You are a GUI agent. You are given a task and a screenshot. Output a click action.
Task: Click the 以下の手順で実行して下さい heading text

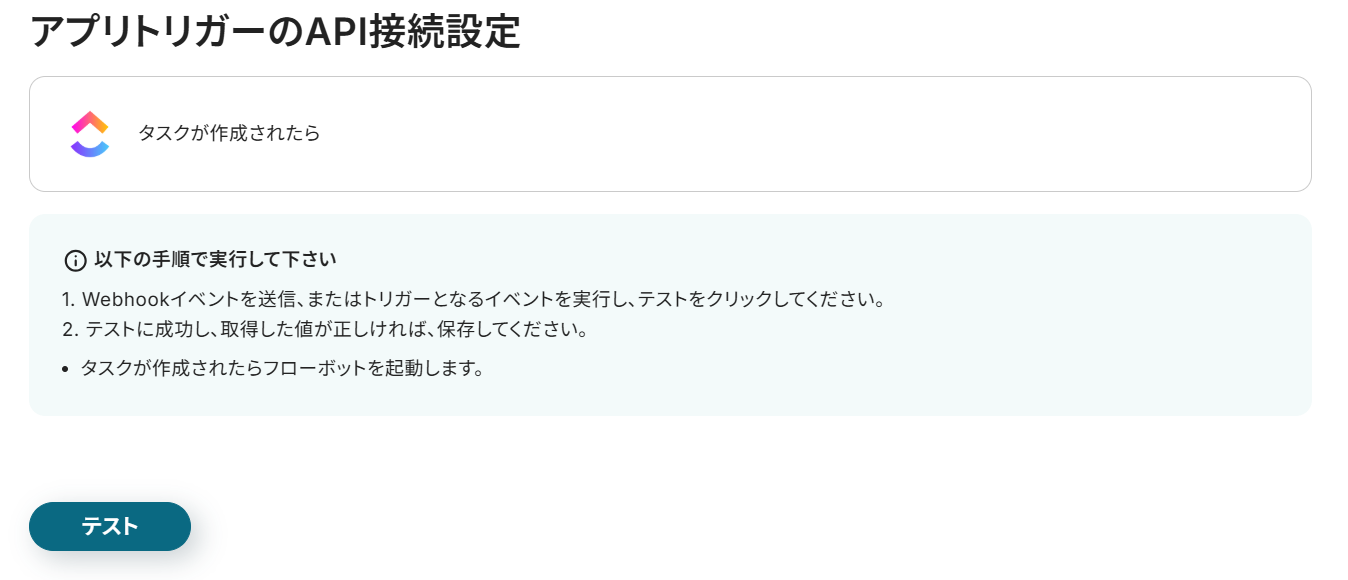[x=215, y=260]
